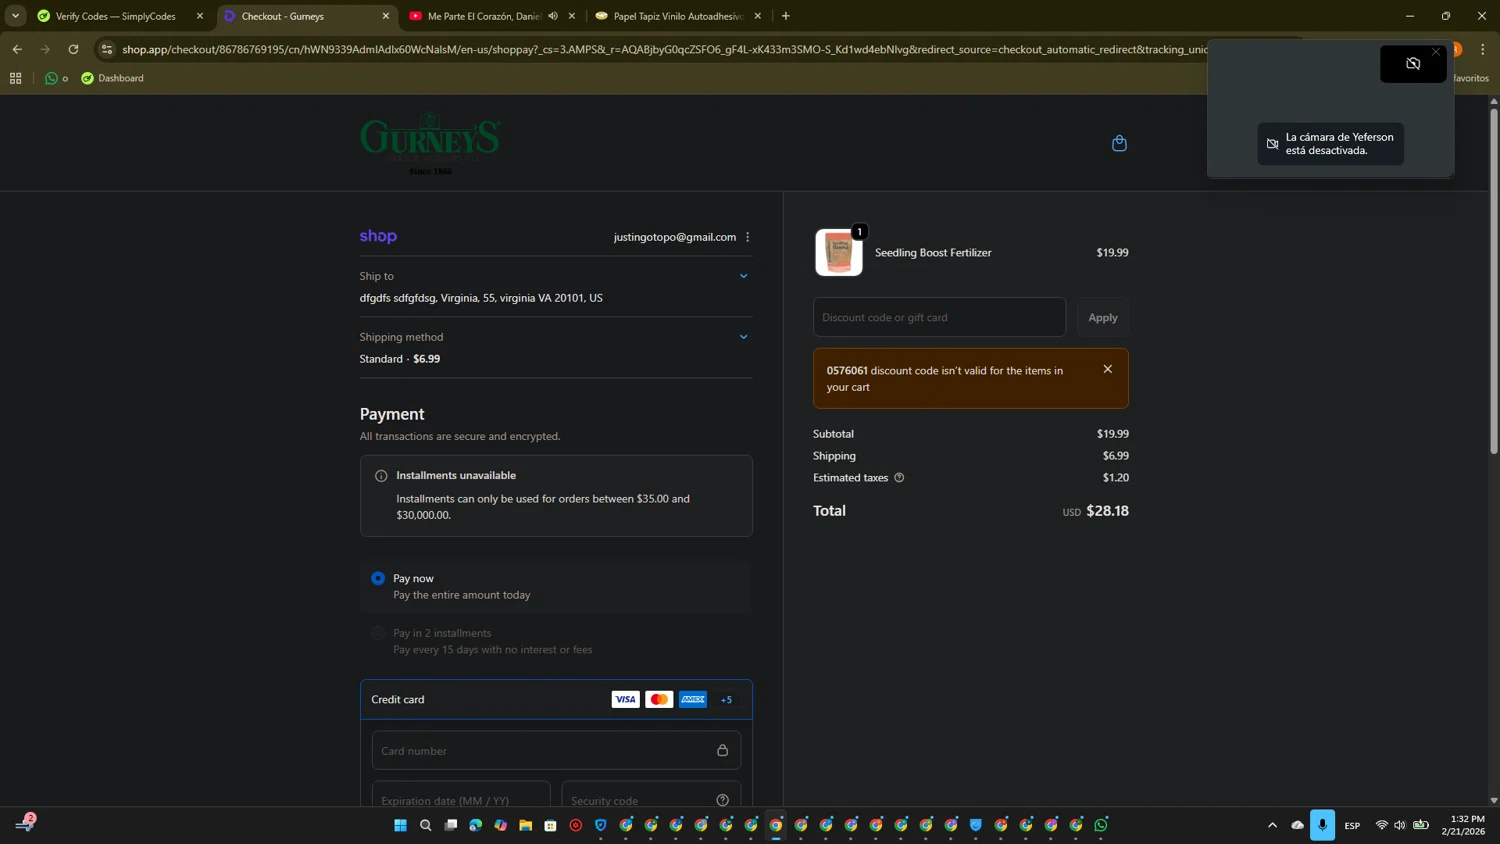Viewport: 1500px width, 844px height.
Task: Open Chrome three-dot menu
Action: (x=1483, y=49)
